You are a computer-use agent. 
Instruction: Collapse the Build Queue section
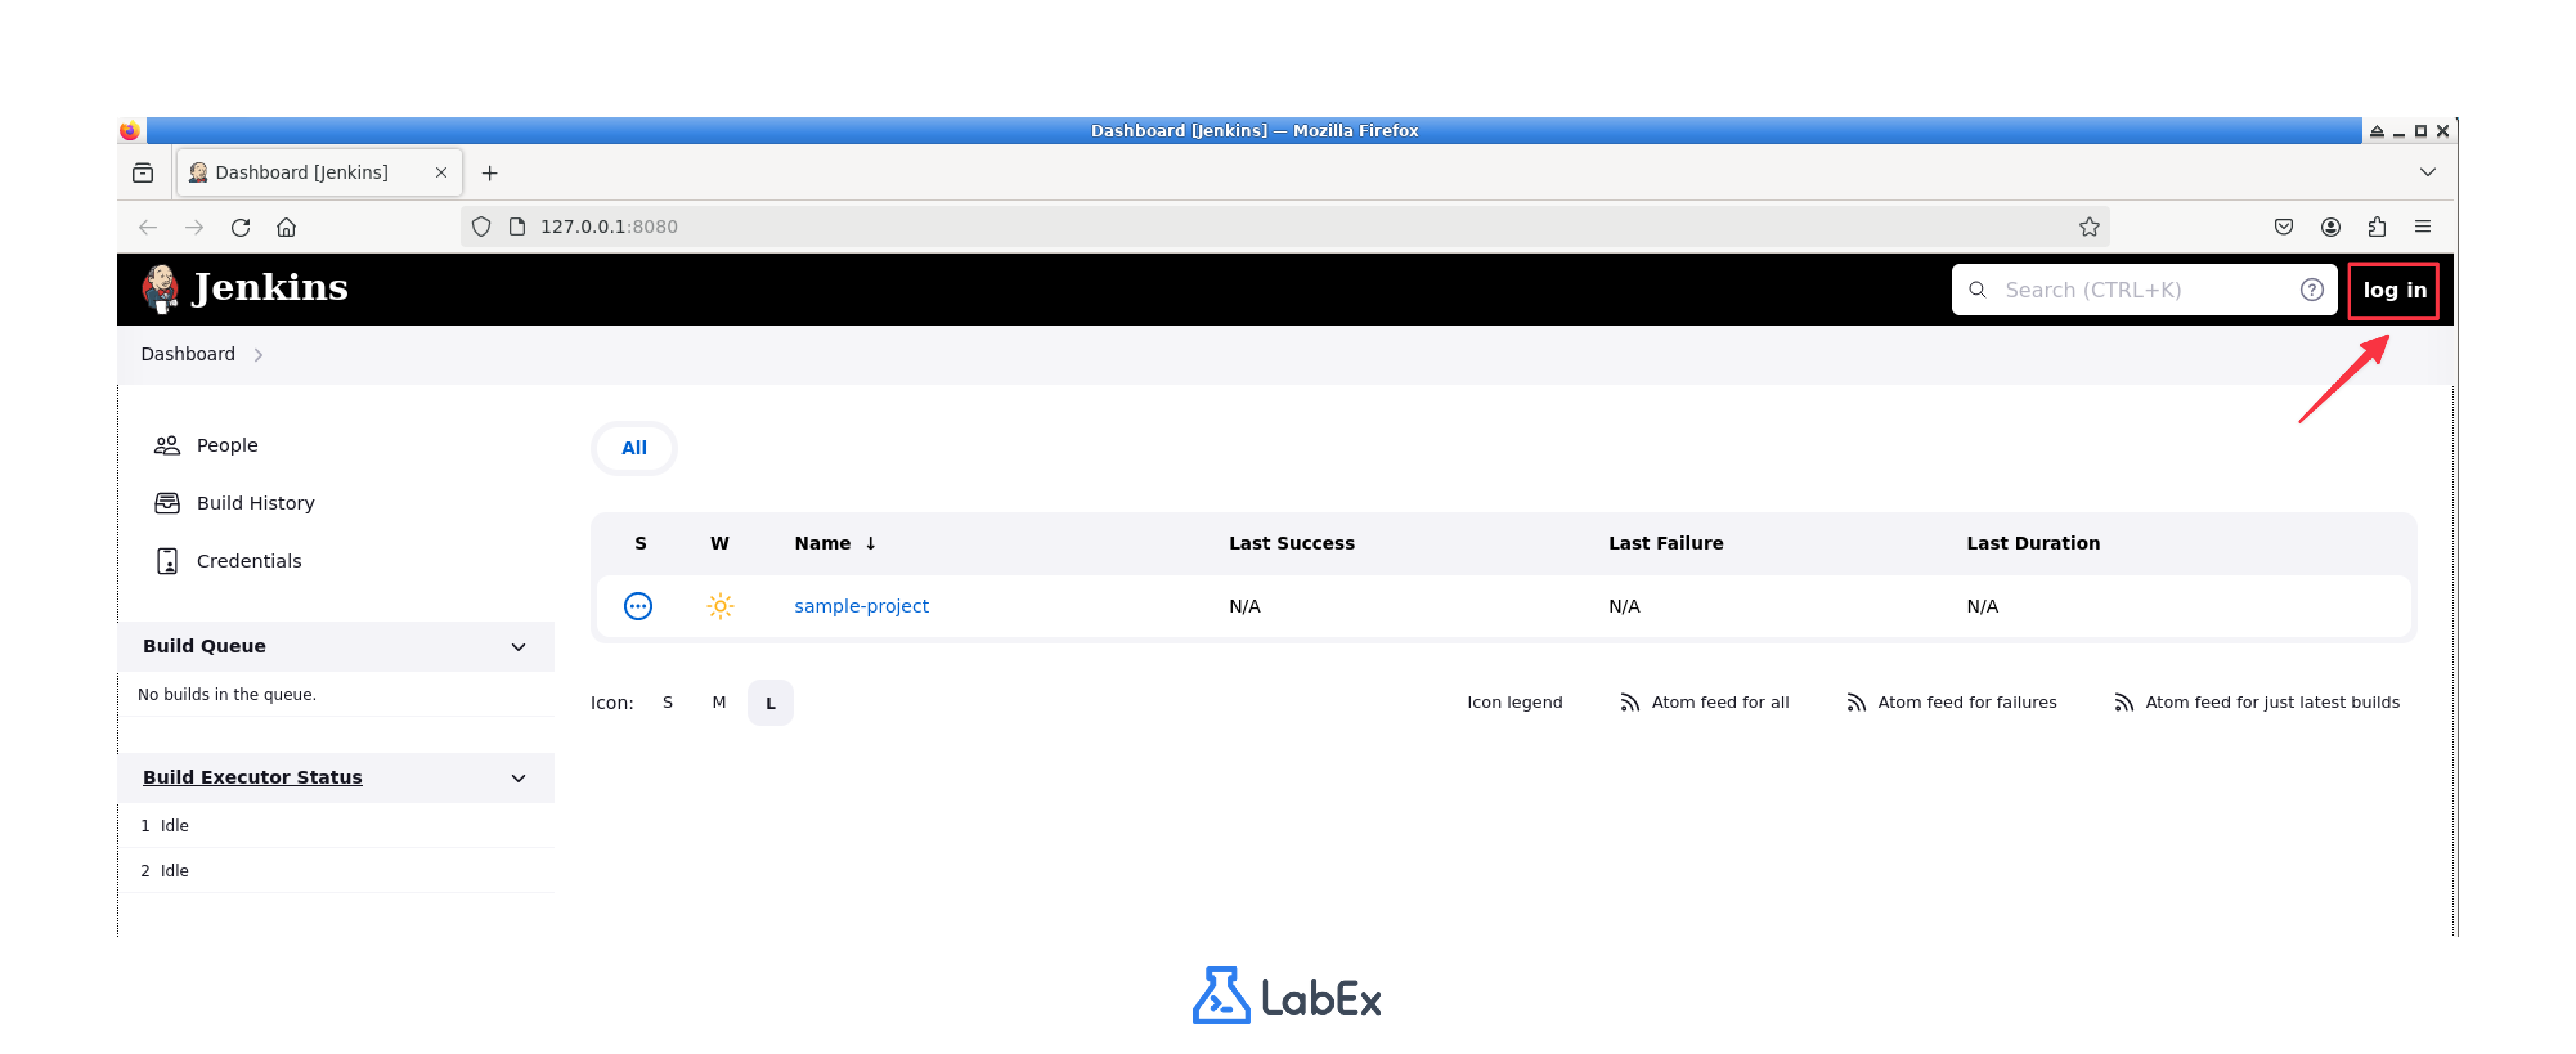tap(518, 647)
